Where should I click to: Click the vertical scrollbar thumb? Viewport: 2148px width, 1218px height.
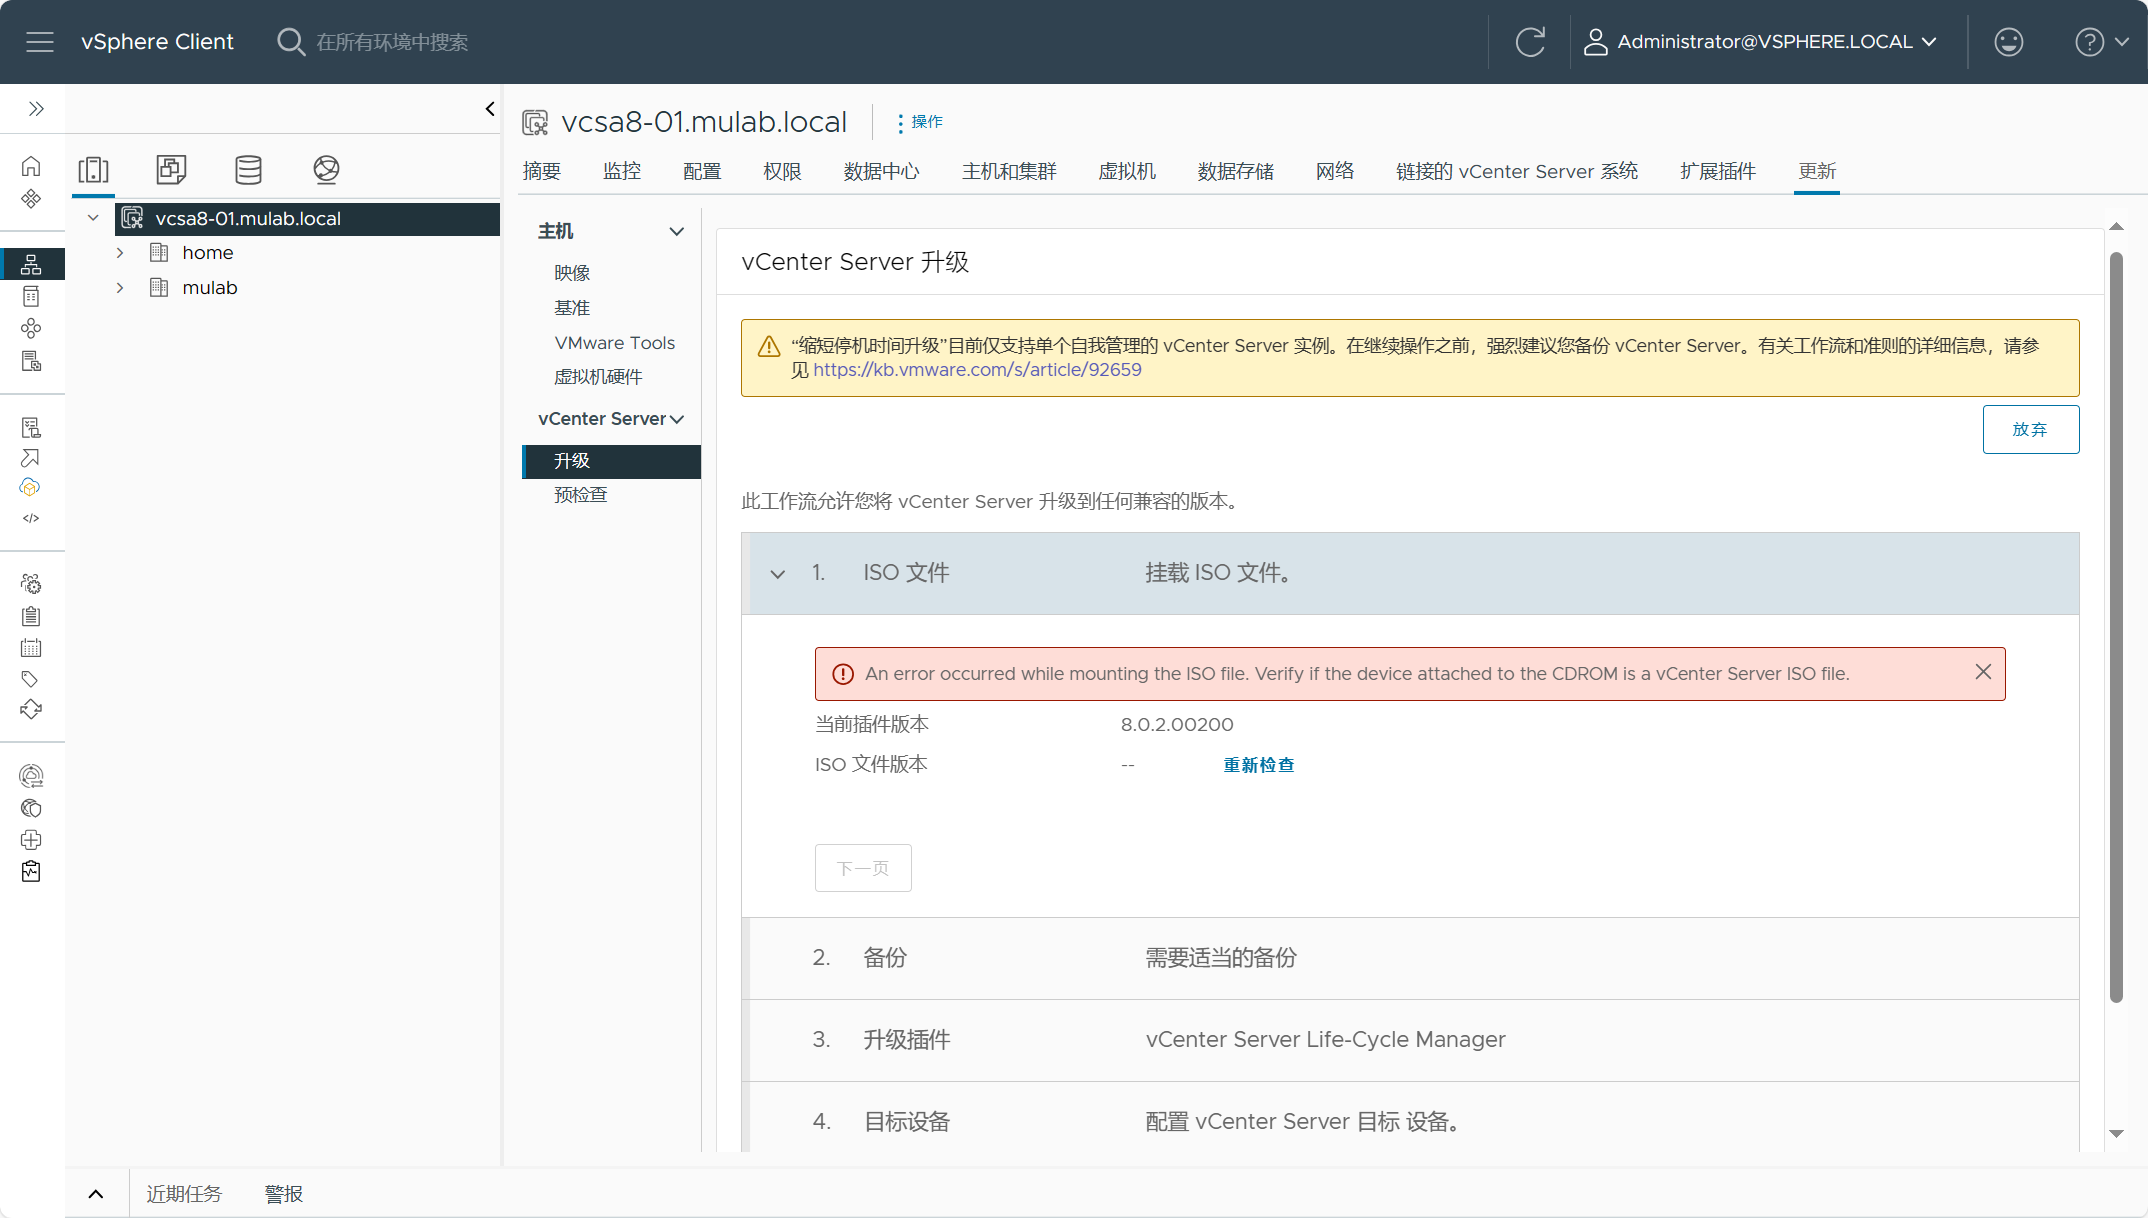coord(2116,627)
